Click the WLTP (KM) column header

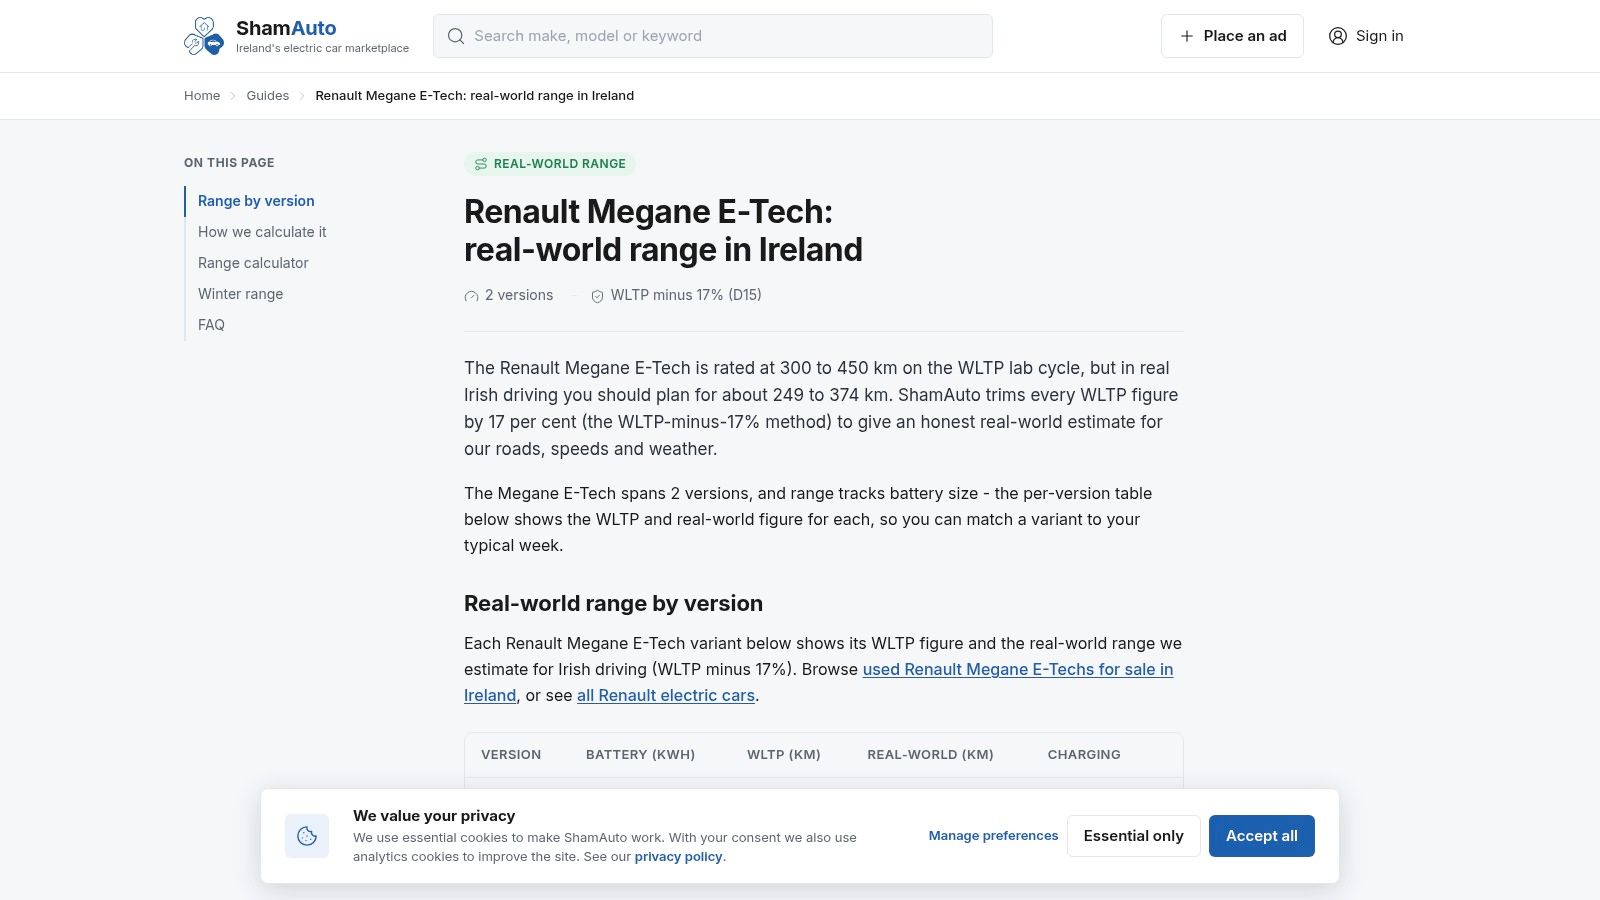(784, 755)
